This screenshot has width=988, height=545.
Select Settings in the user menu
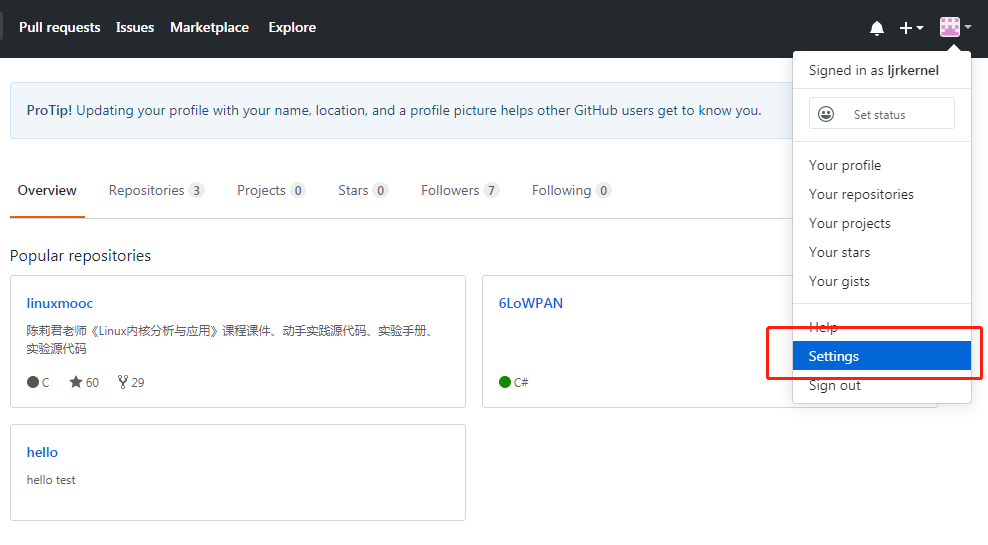pyautogui.click(x=834, y=356)
